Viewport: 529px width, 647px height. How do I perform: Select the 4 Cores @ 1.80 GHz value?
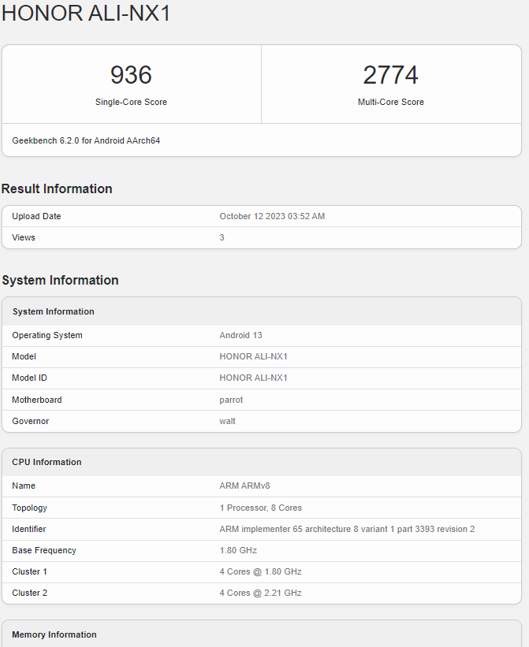tap(260, 572)
